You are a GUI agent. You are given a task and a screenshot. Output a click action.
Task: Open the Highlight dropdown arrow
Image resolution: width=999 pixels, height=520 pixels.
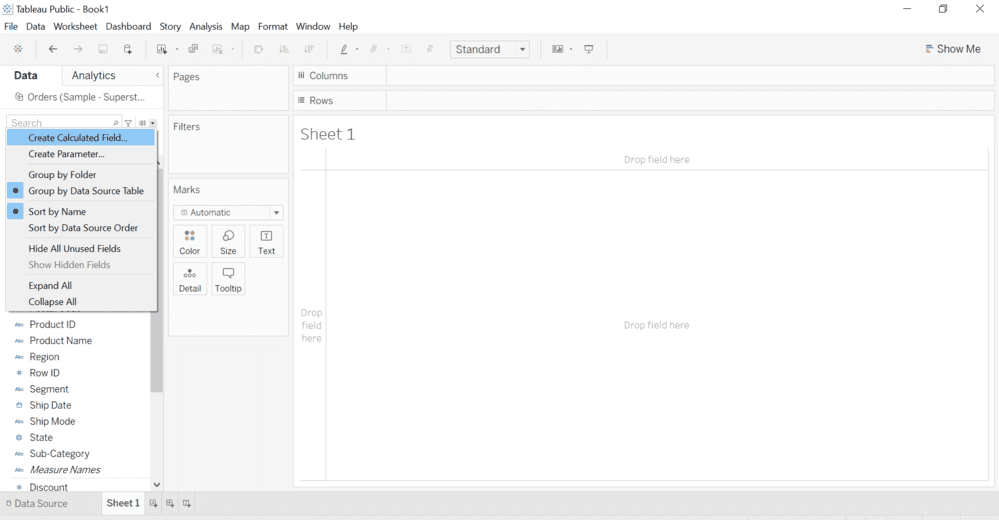coord(357,49)
